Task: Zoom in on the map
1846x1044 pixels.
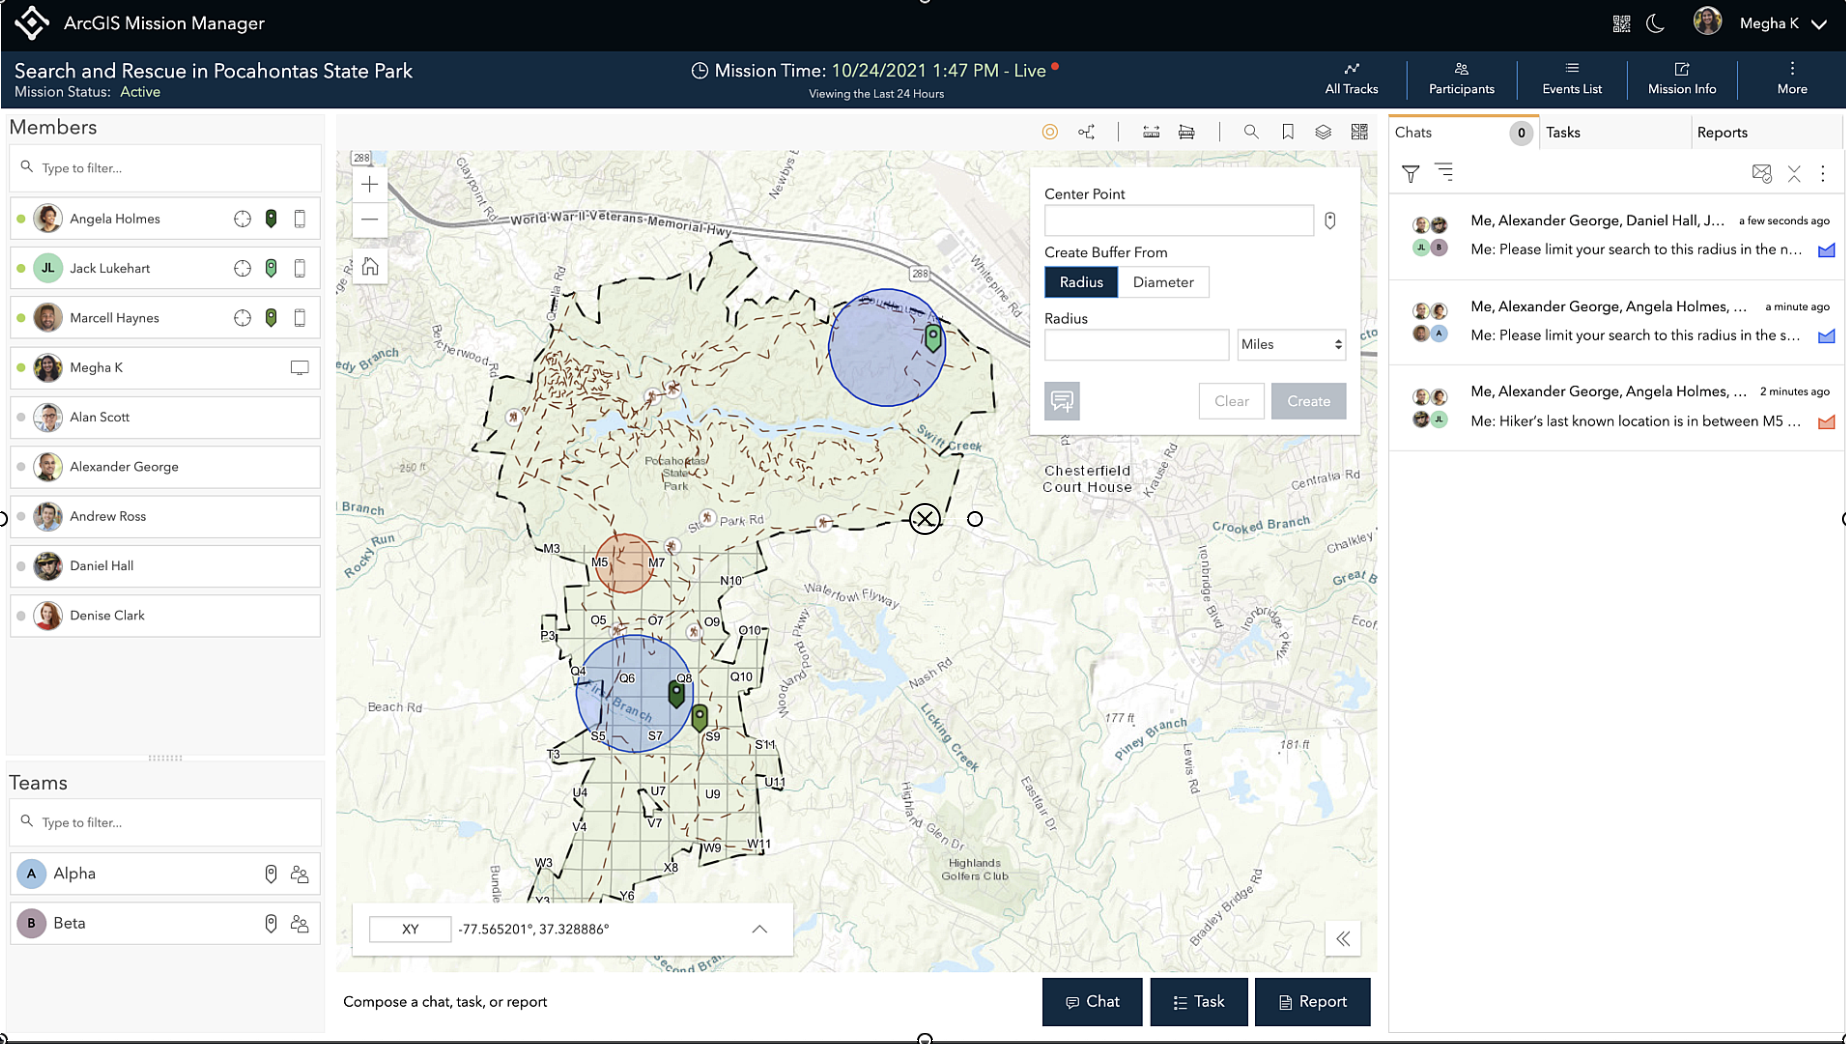Action: [x=370, y=184]
